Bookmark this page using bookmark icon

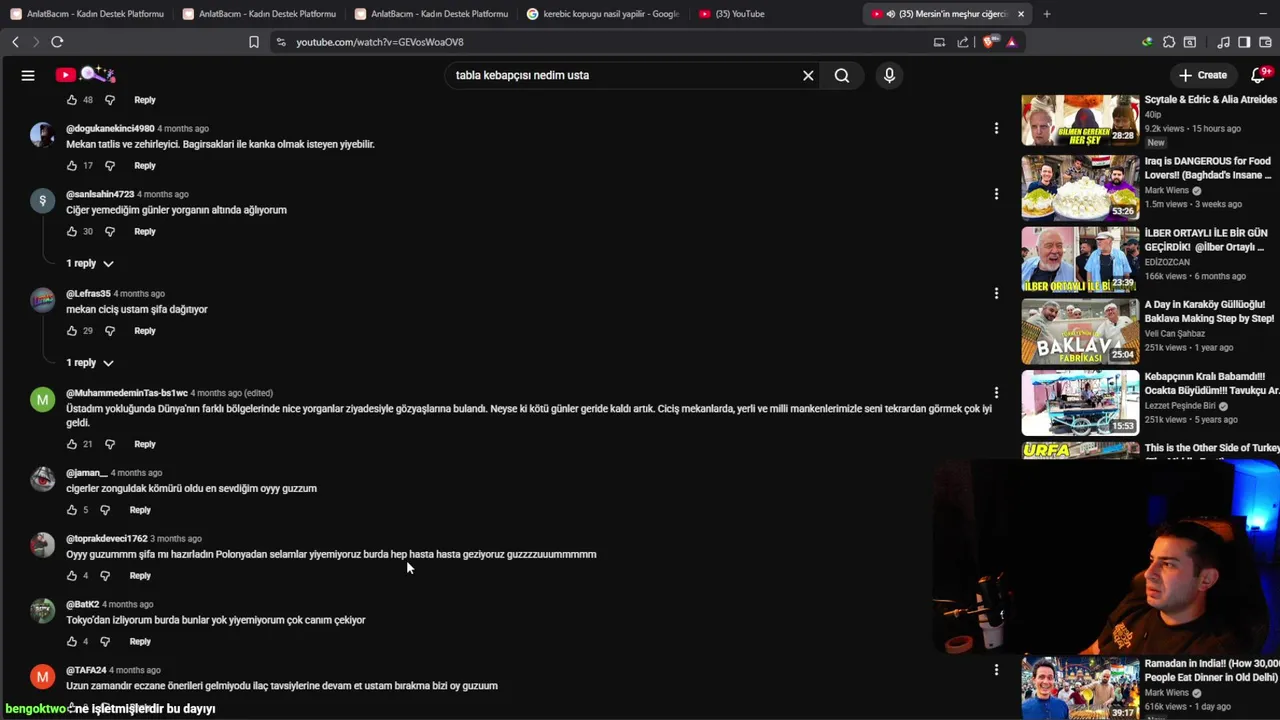(254, 42)
